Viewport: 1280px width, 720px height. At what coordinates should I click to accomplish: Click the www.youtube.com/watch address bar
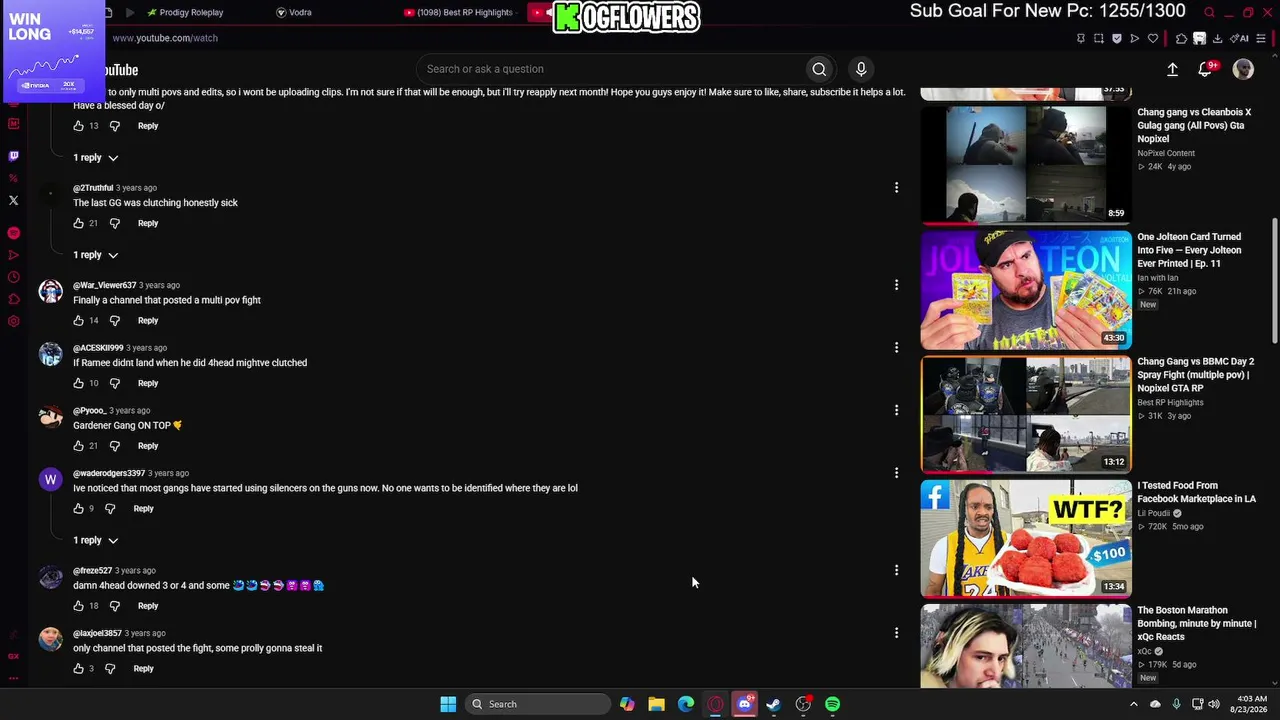(x=165, y=38)
